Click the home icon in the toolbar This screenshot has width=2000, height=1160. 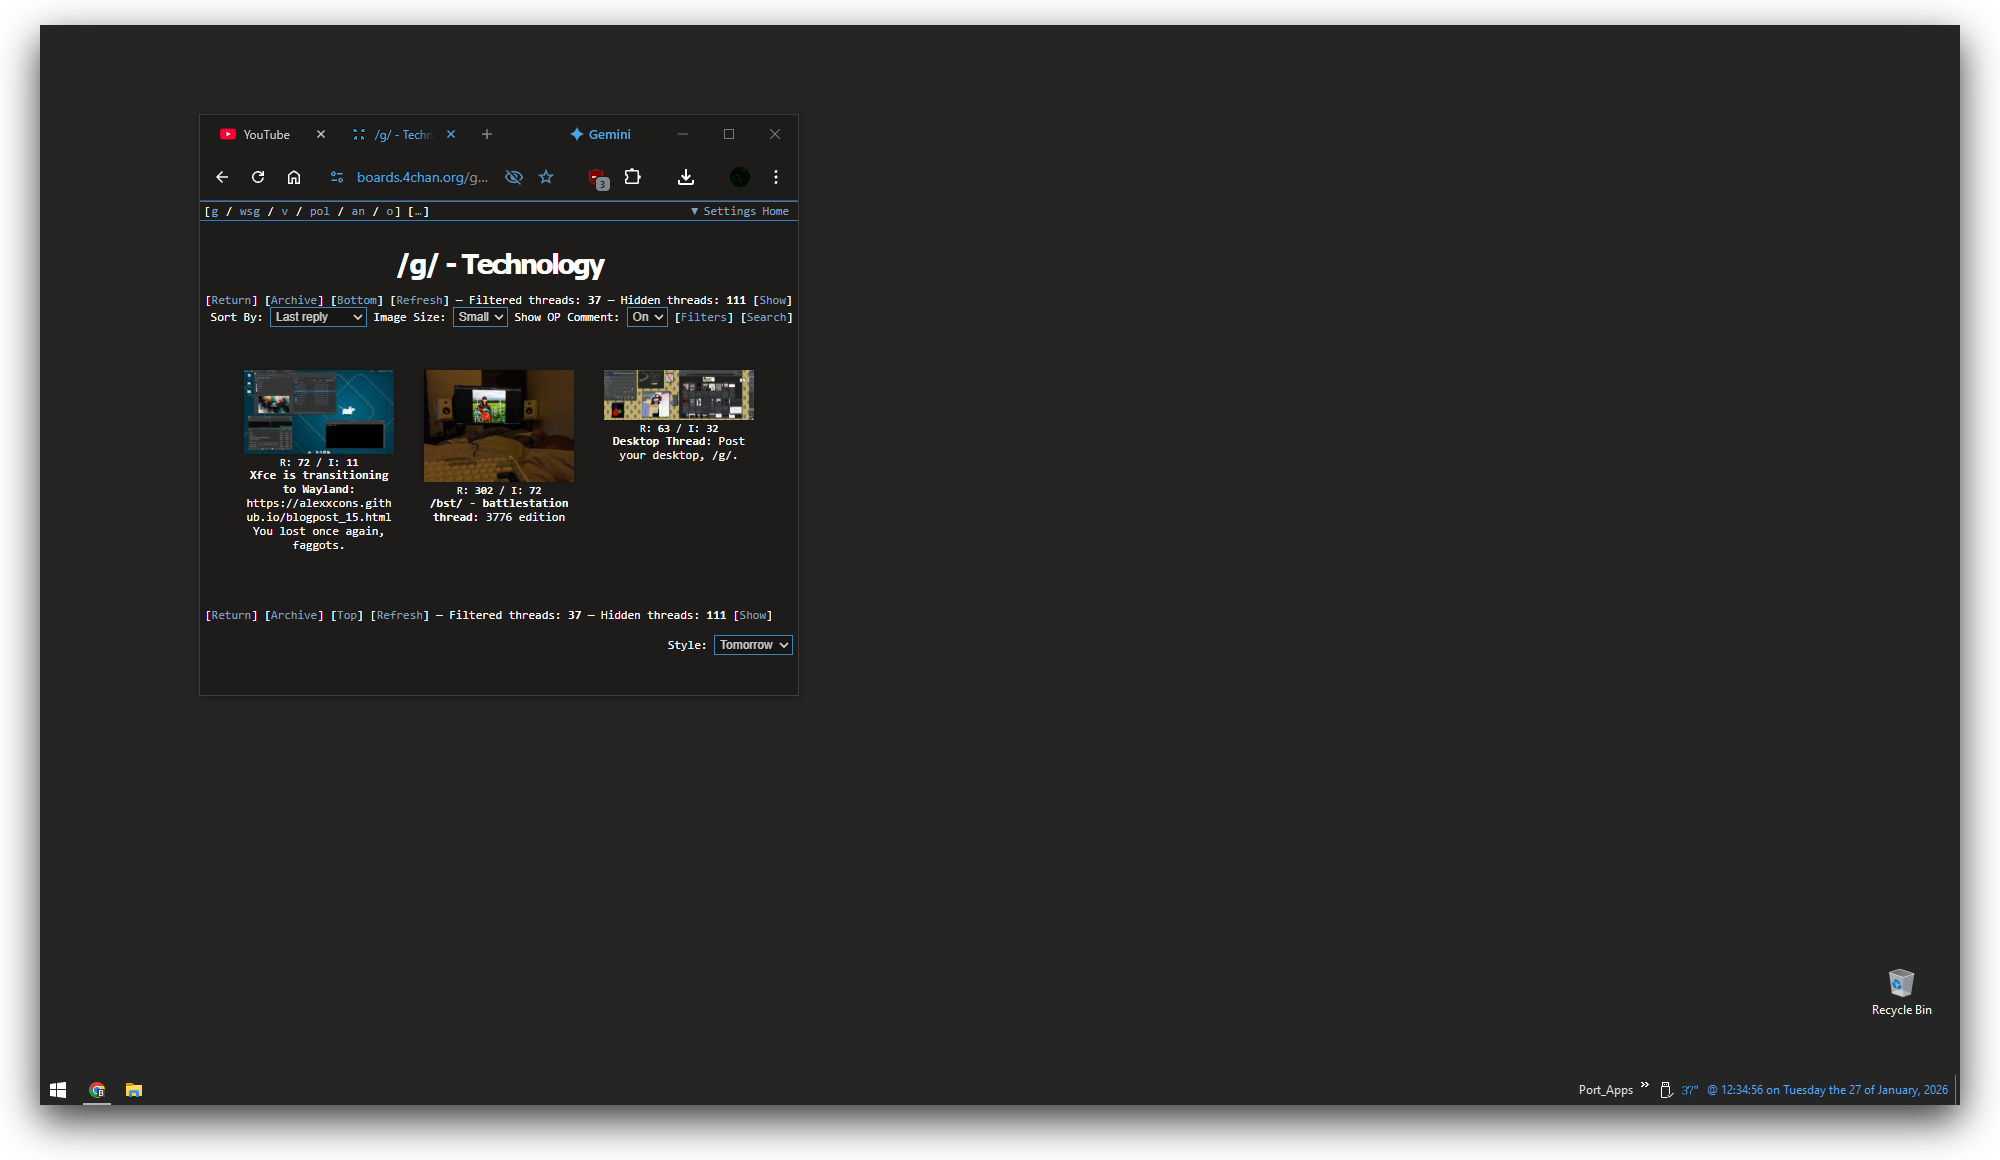pyautogui.click(x=294, y=177)
